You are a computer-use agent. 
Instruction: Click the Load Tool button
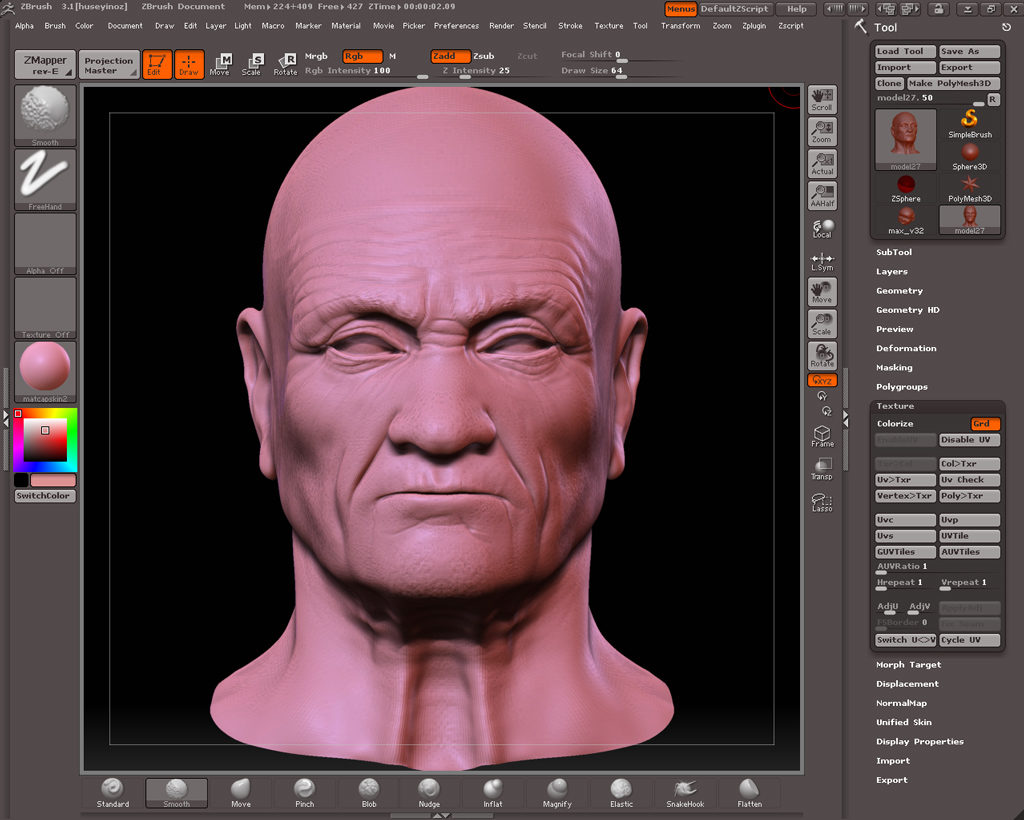point(905,52)
